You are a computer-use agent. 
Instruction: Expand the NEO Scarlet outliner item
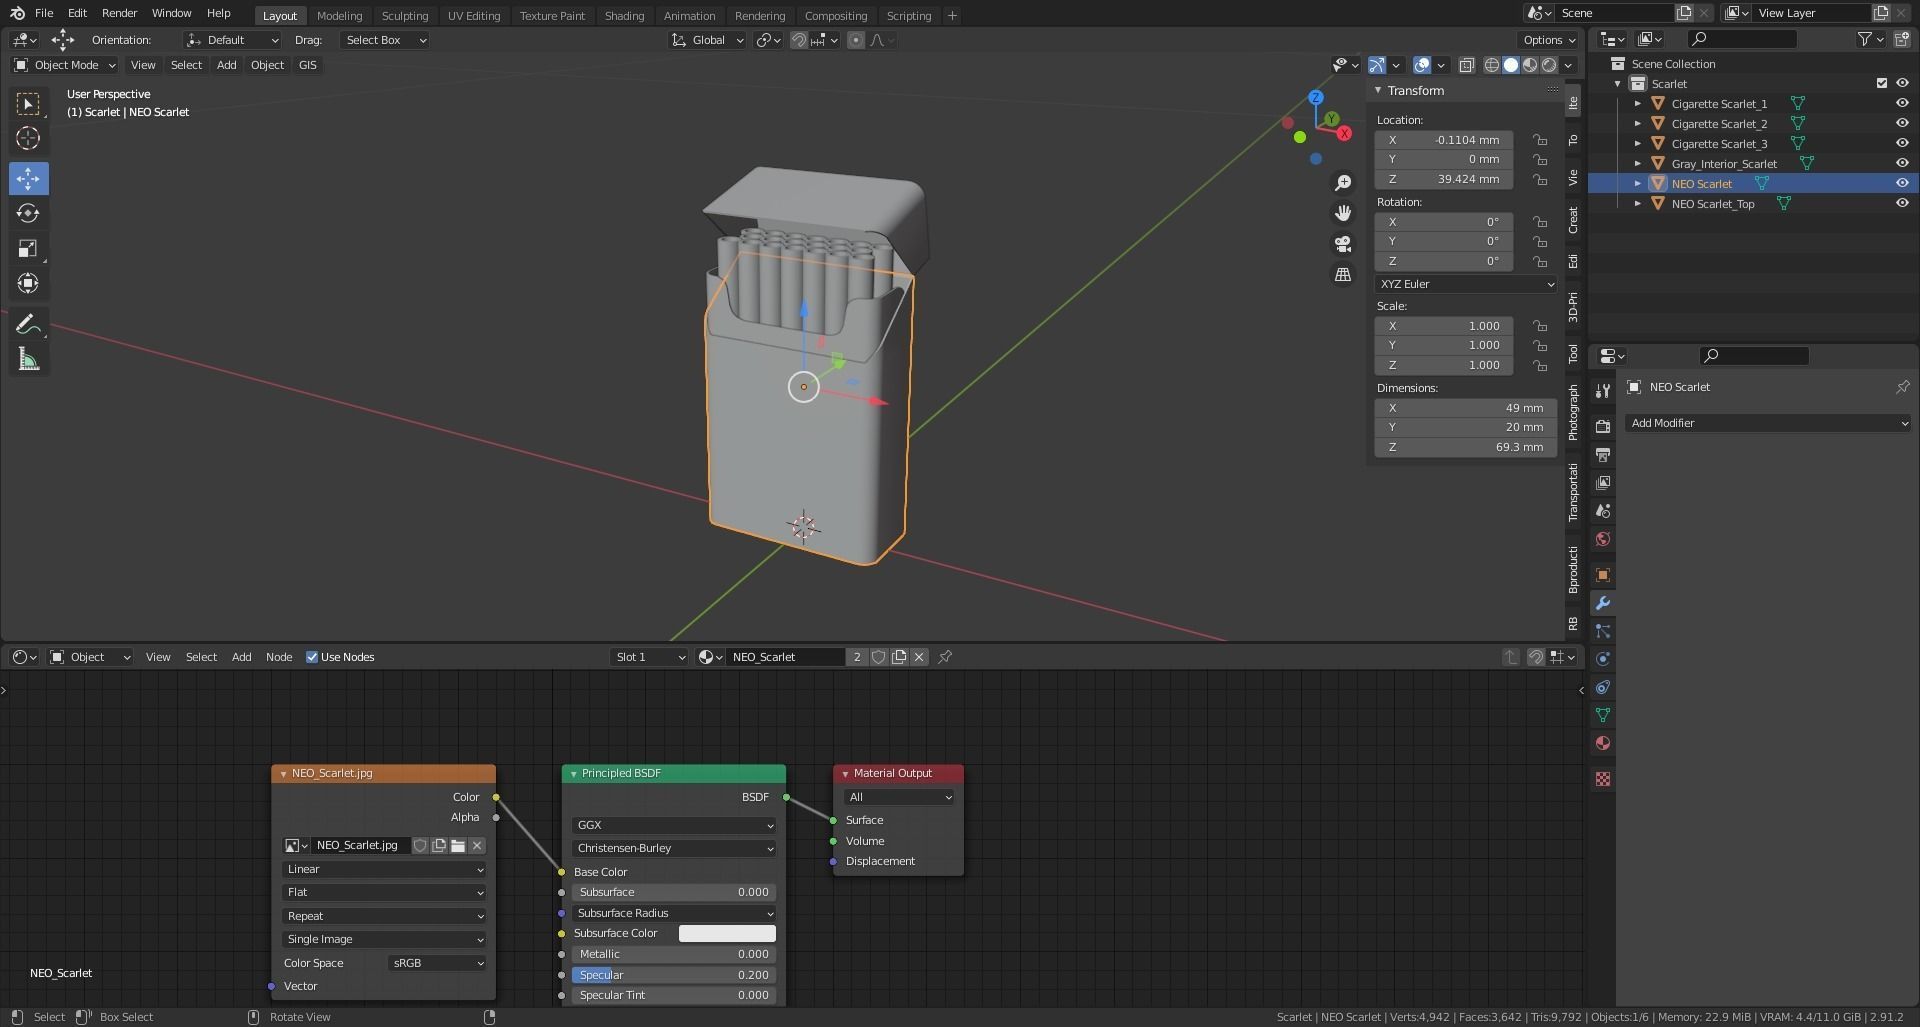1637,184
